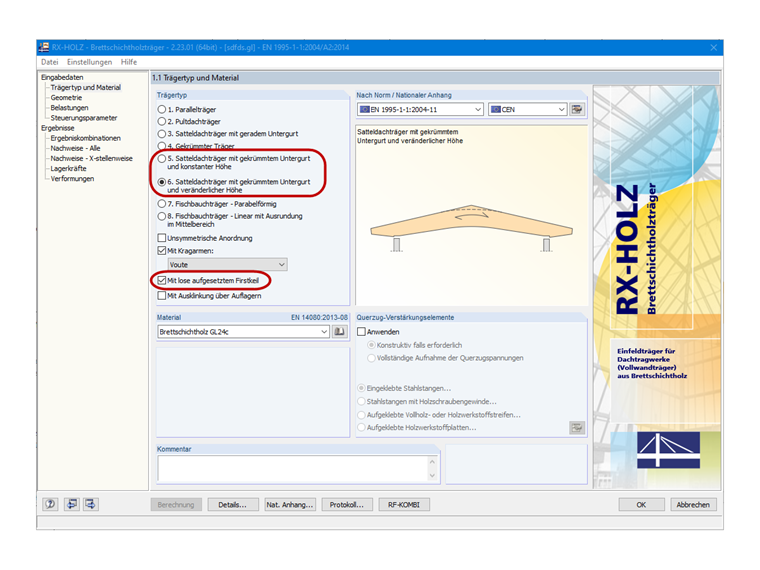Screen dimensions: 760x570
Task: Select Aufgeklebte Vollholz- oder Holzwerkstoffstreifen option
Action: click(x=361, y=415)
